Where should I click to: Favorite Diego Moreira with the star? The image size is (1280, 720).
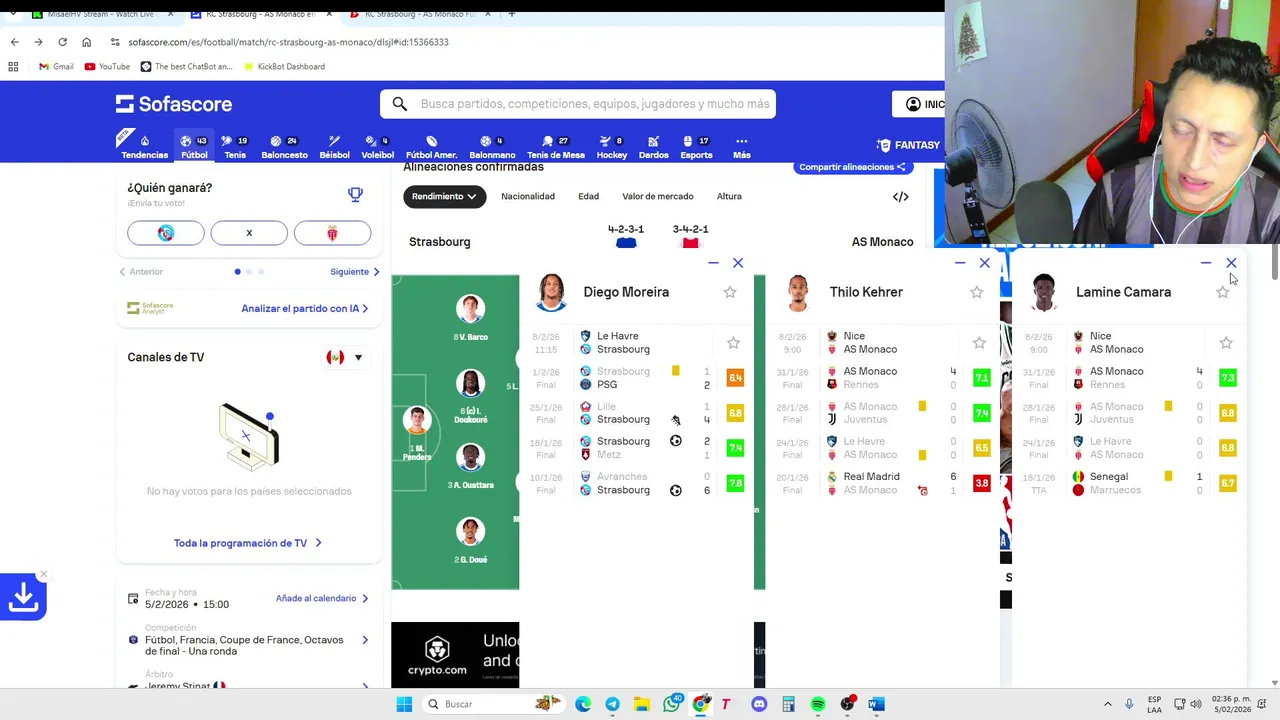click(730, 292)
